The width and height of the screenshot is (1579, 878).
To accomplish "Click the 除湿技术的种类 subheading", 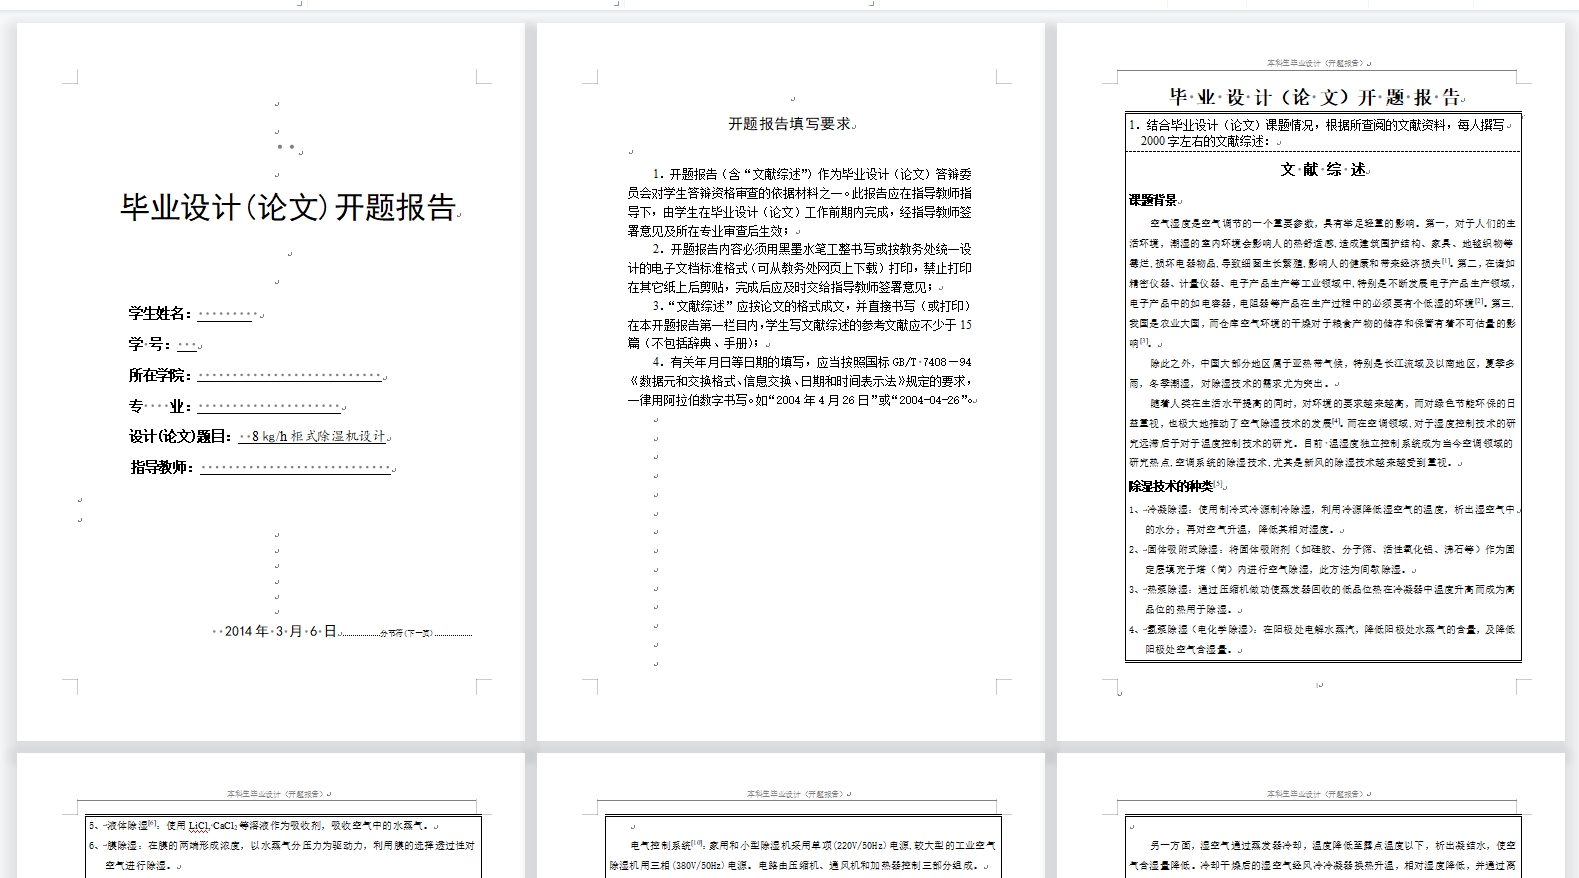I will click(x=1171, y=486).
